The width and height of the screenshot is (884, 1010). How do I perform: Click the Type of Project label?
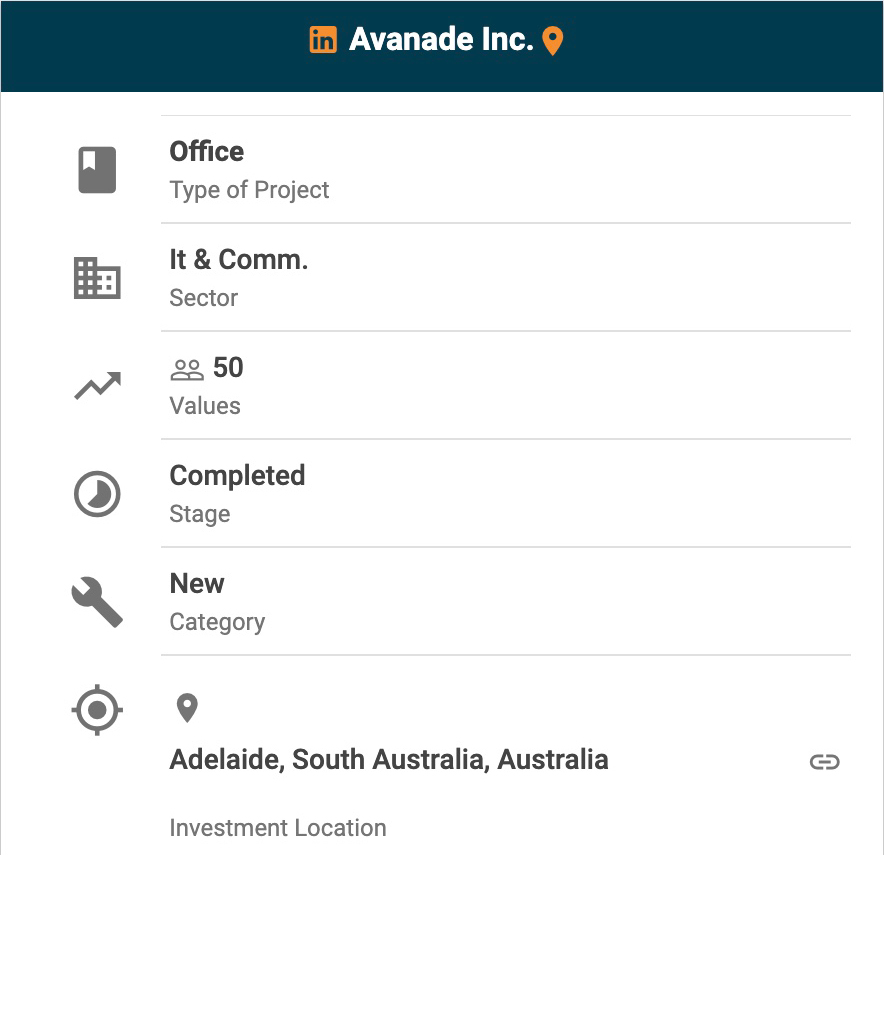pyautogui.click(x=249, y=190)
